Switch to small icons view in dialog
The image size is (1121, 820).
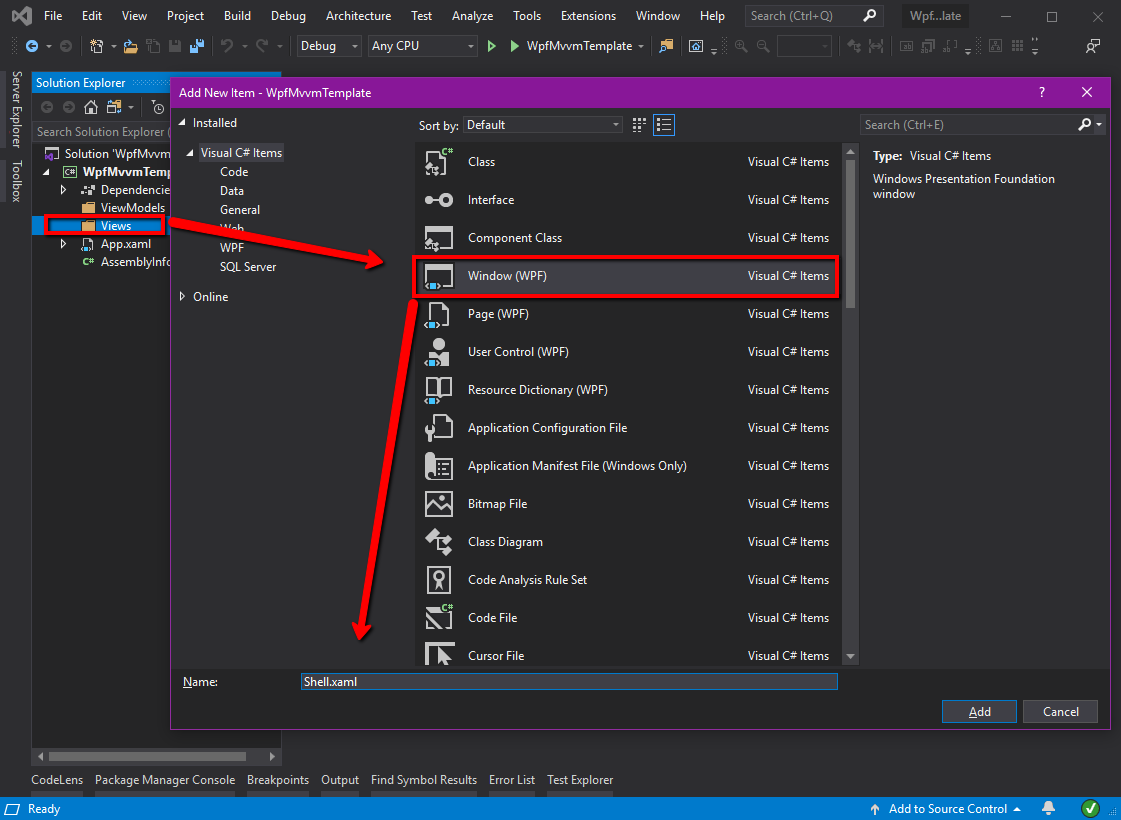coord(639,125)
